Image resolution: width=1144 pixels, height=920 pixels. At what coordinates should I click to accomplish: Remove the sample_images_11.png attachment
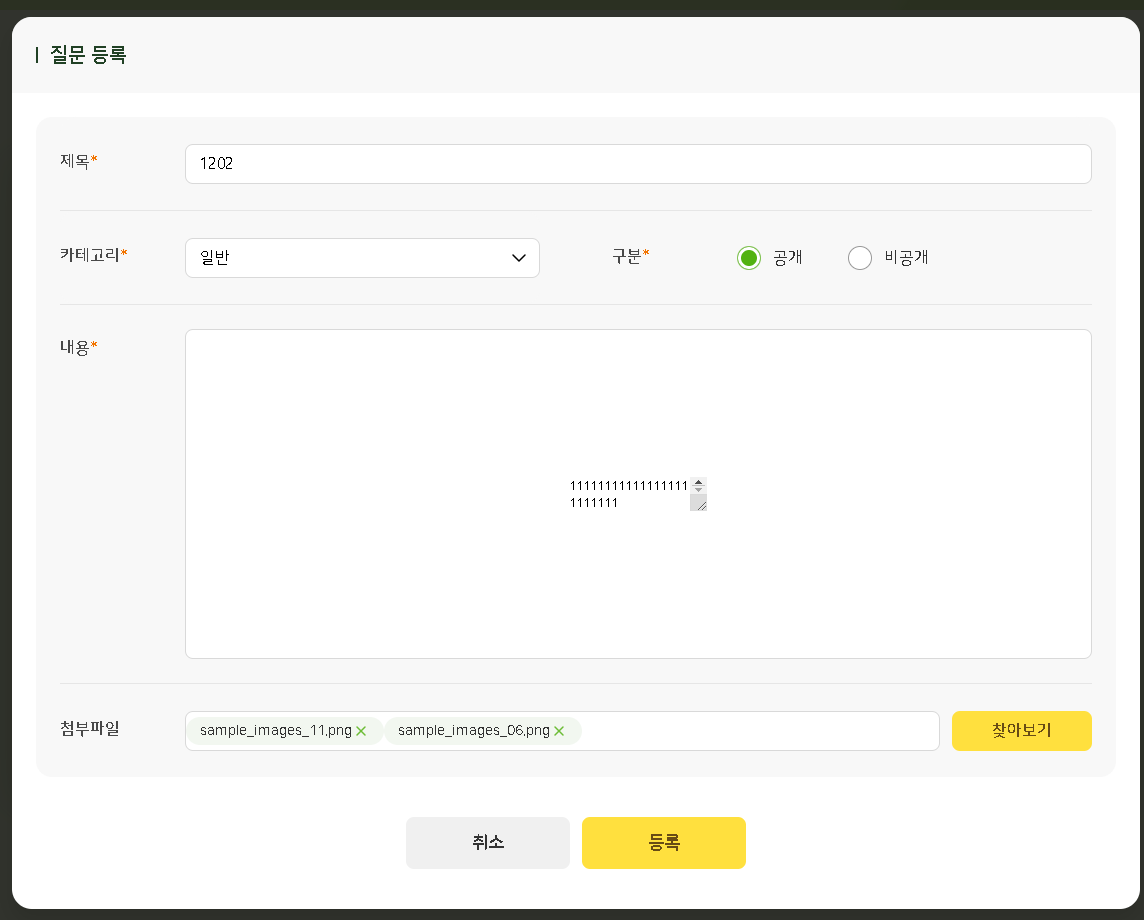click(361, 731)
